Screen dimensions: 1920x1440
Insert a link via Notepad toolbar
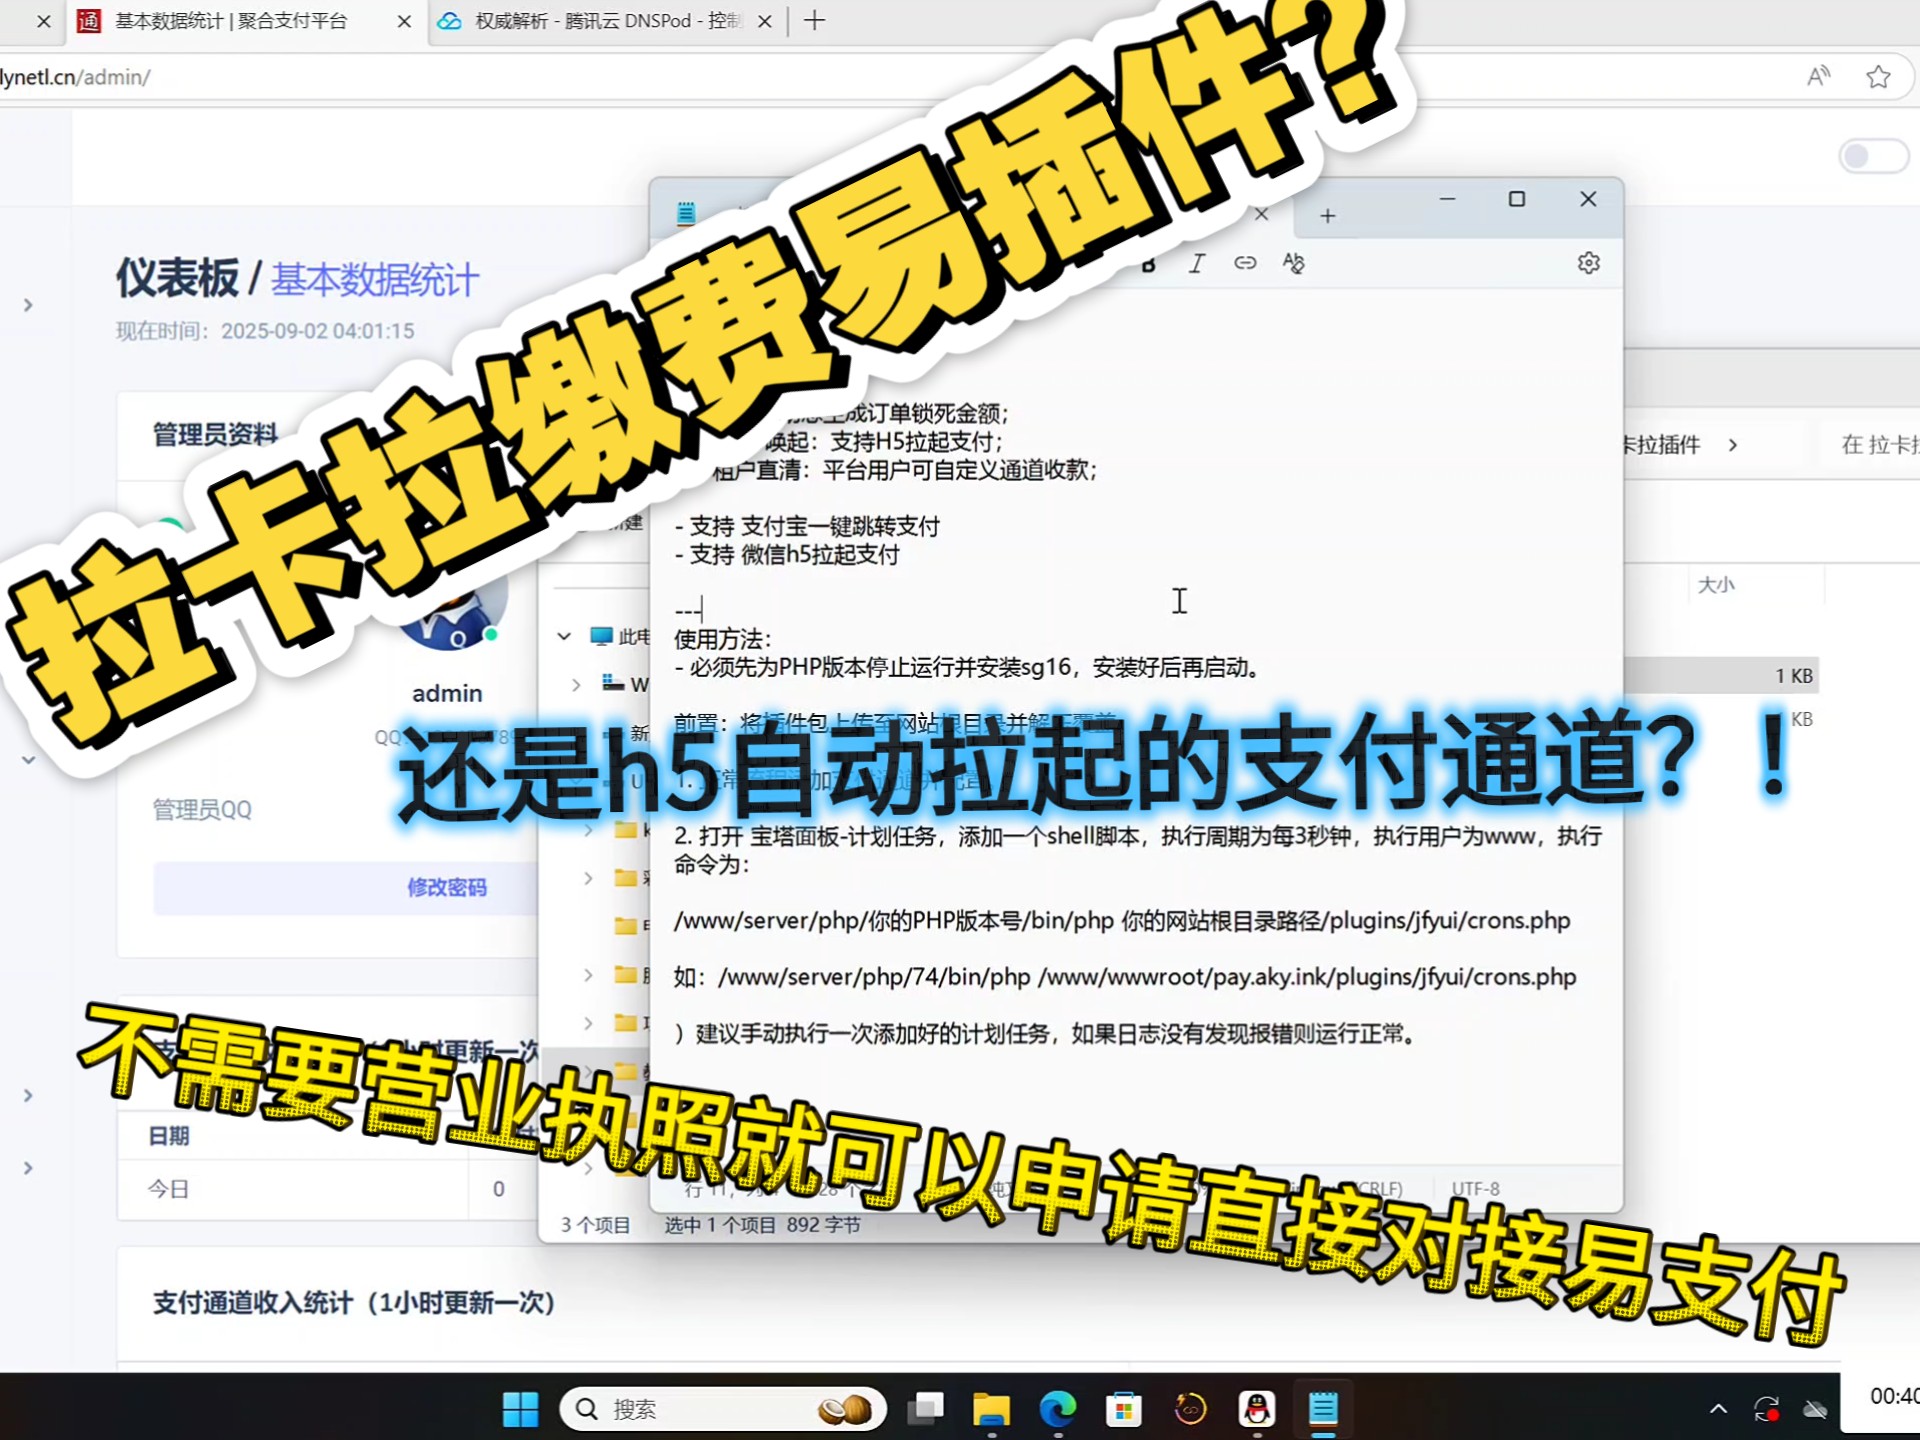click(1245, 263)
